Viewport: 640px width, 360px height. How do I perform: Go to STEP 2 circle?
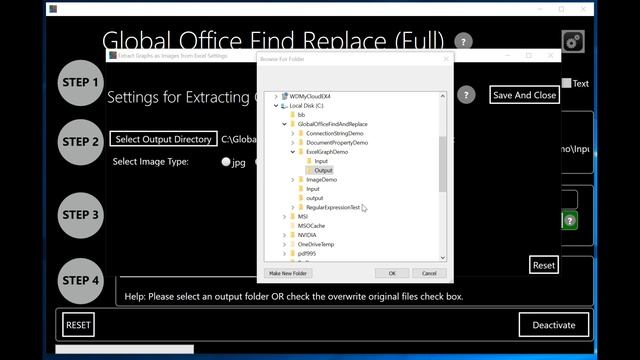[x=80, y=142]
